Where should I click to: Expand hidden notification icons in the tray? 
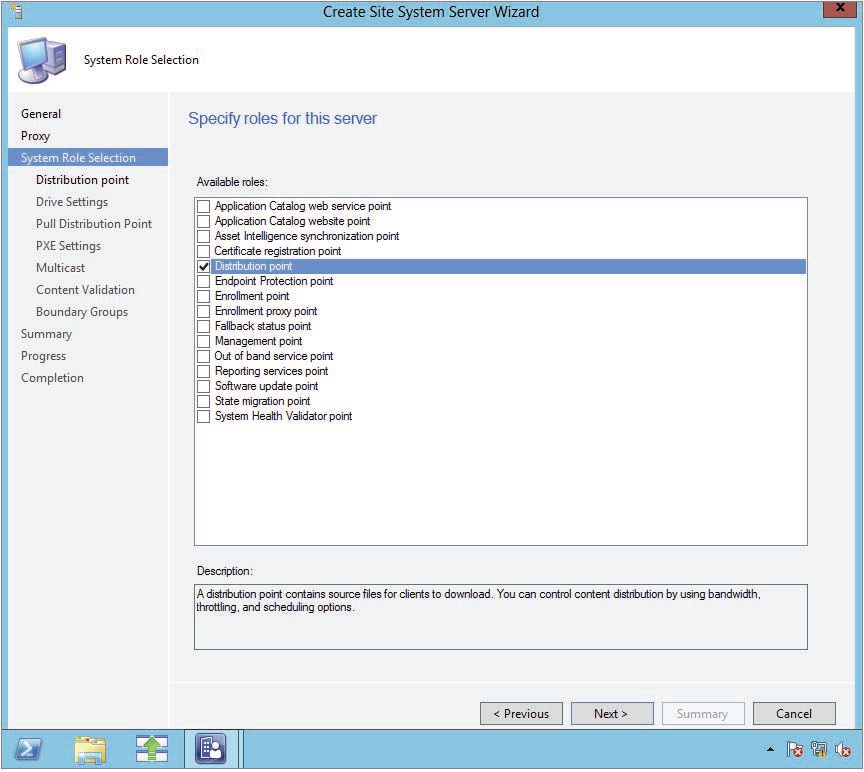[770, 749]
